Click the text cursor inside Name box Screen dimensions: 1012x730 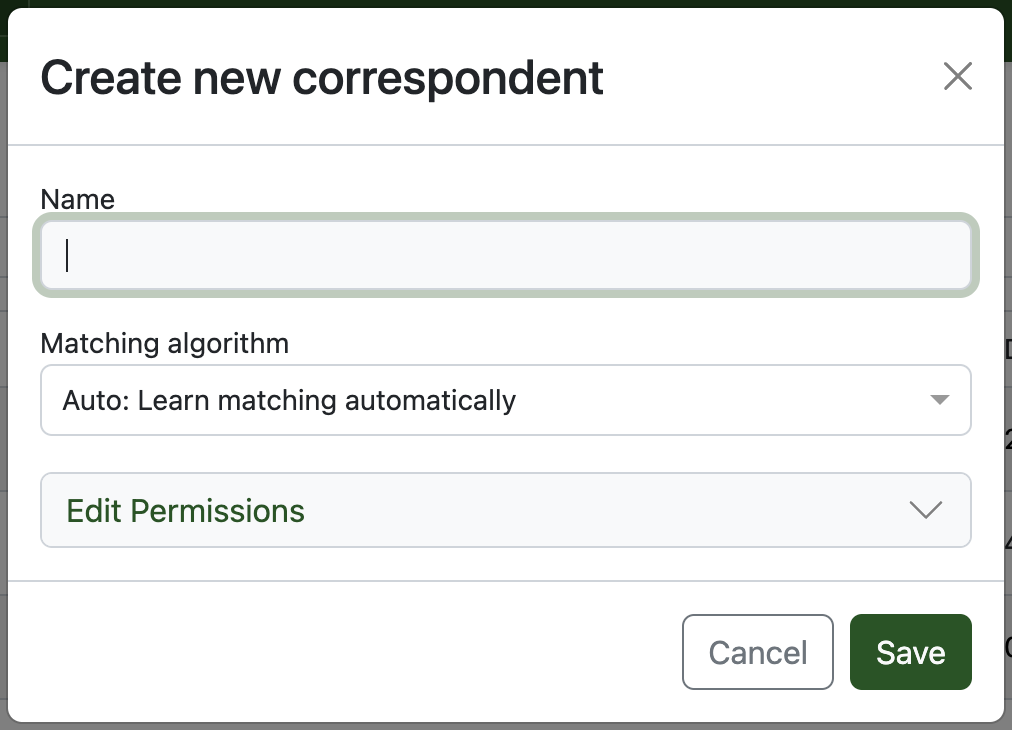(68, 256)
